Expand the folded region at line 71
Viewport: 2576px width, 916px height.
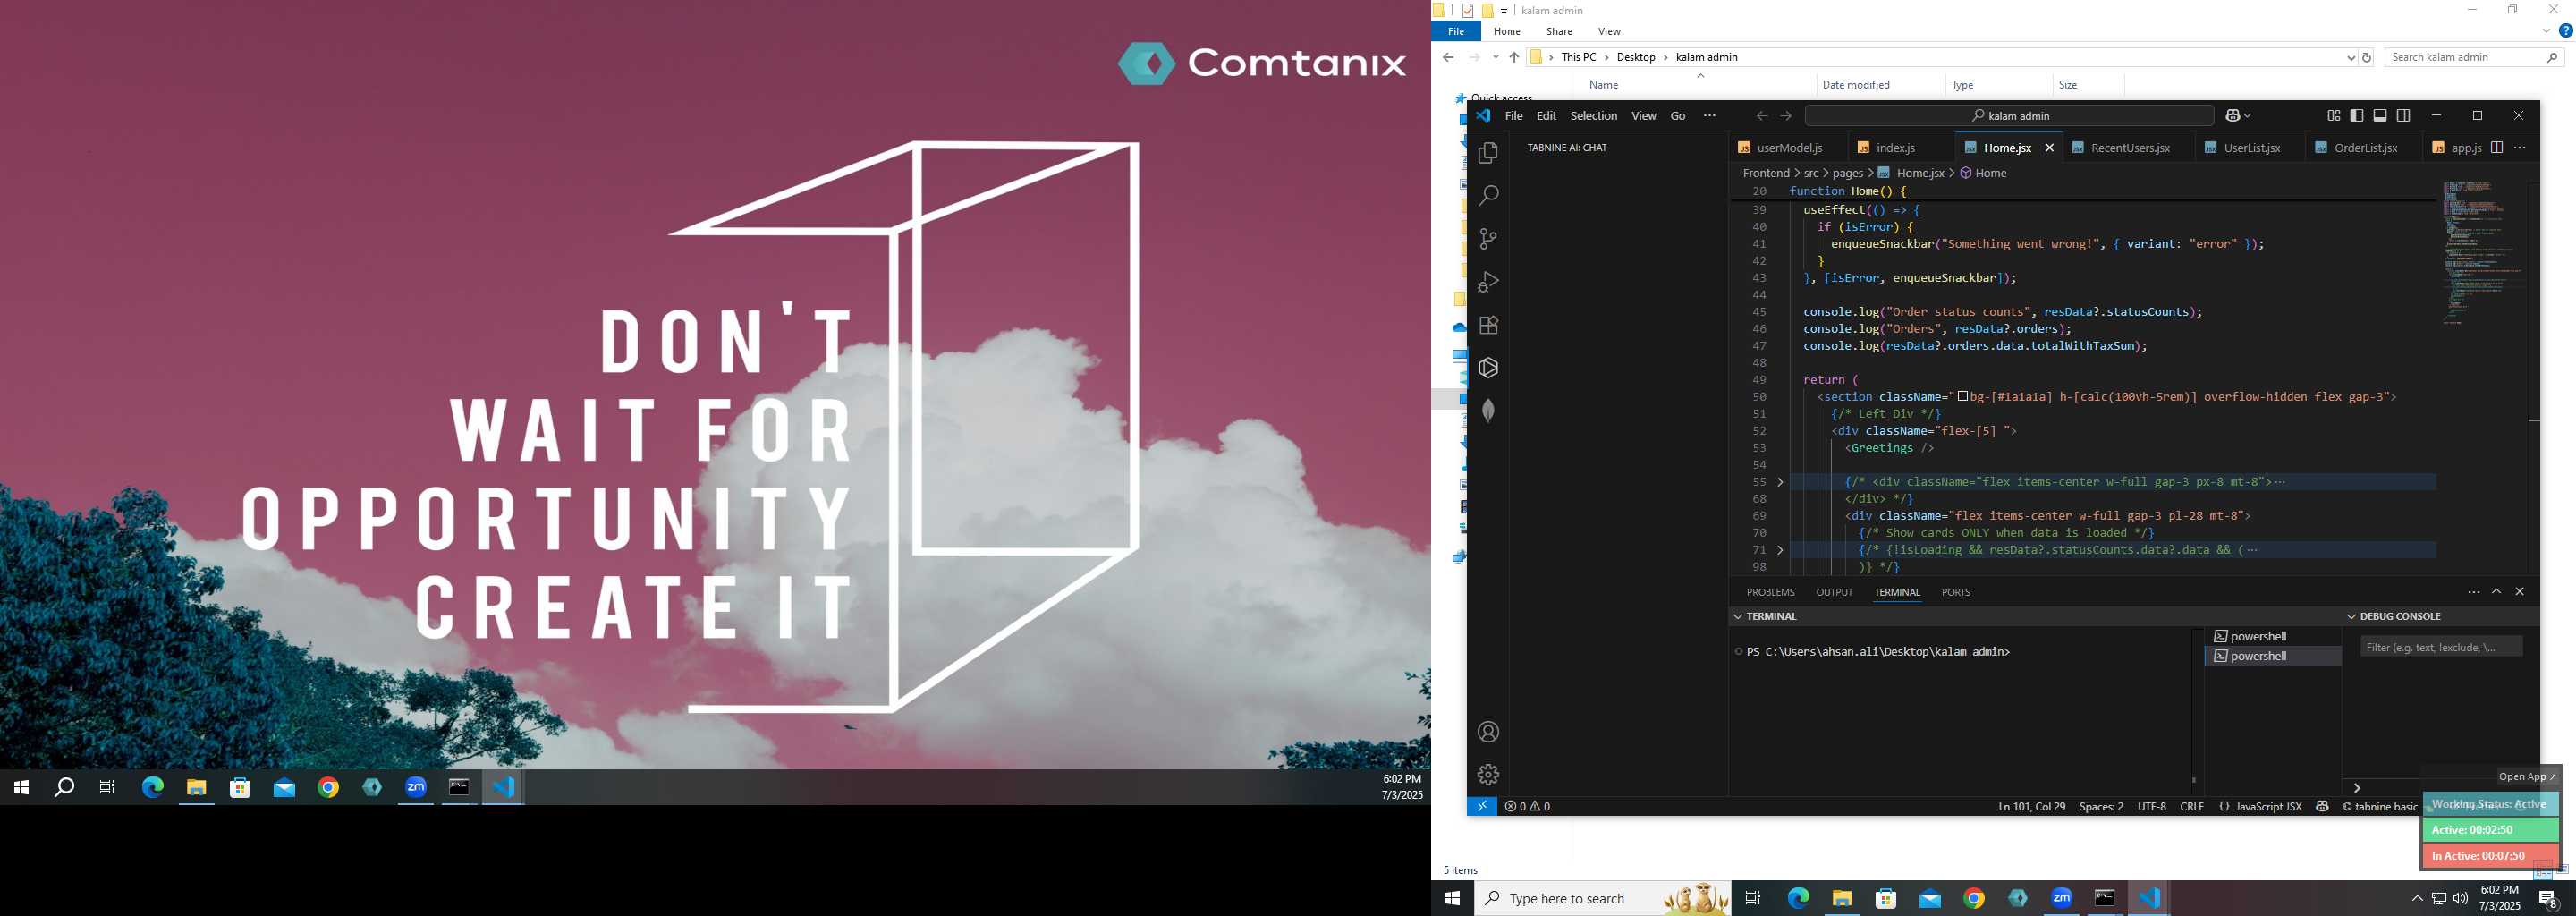(x=1780, y=550)
